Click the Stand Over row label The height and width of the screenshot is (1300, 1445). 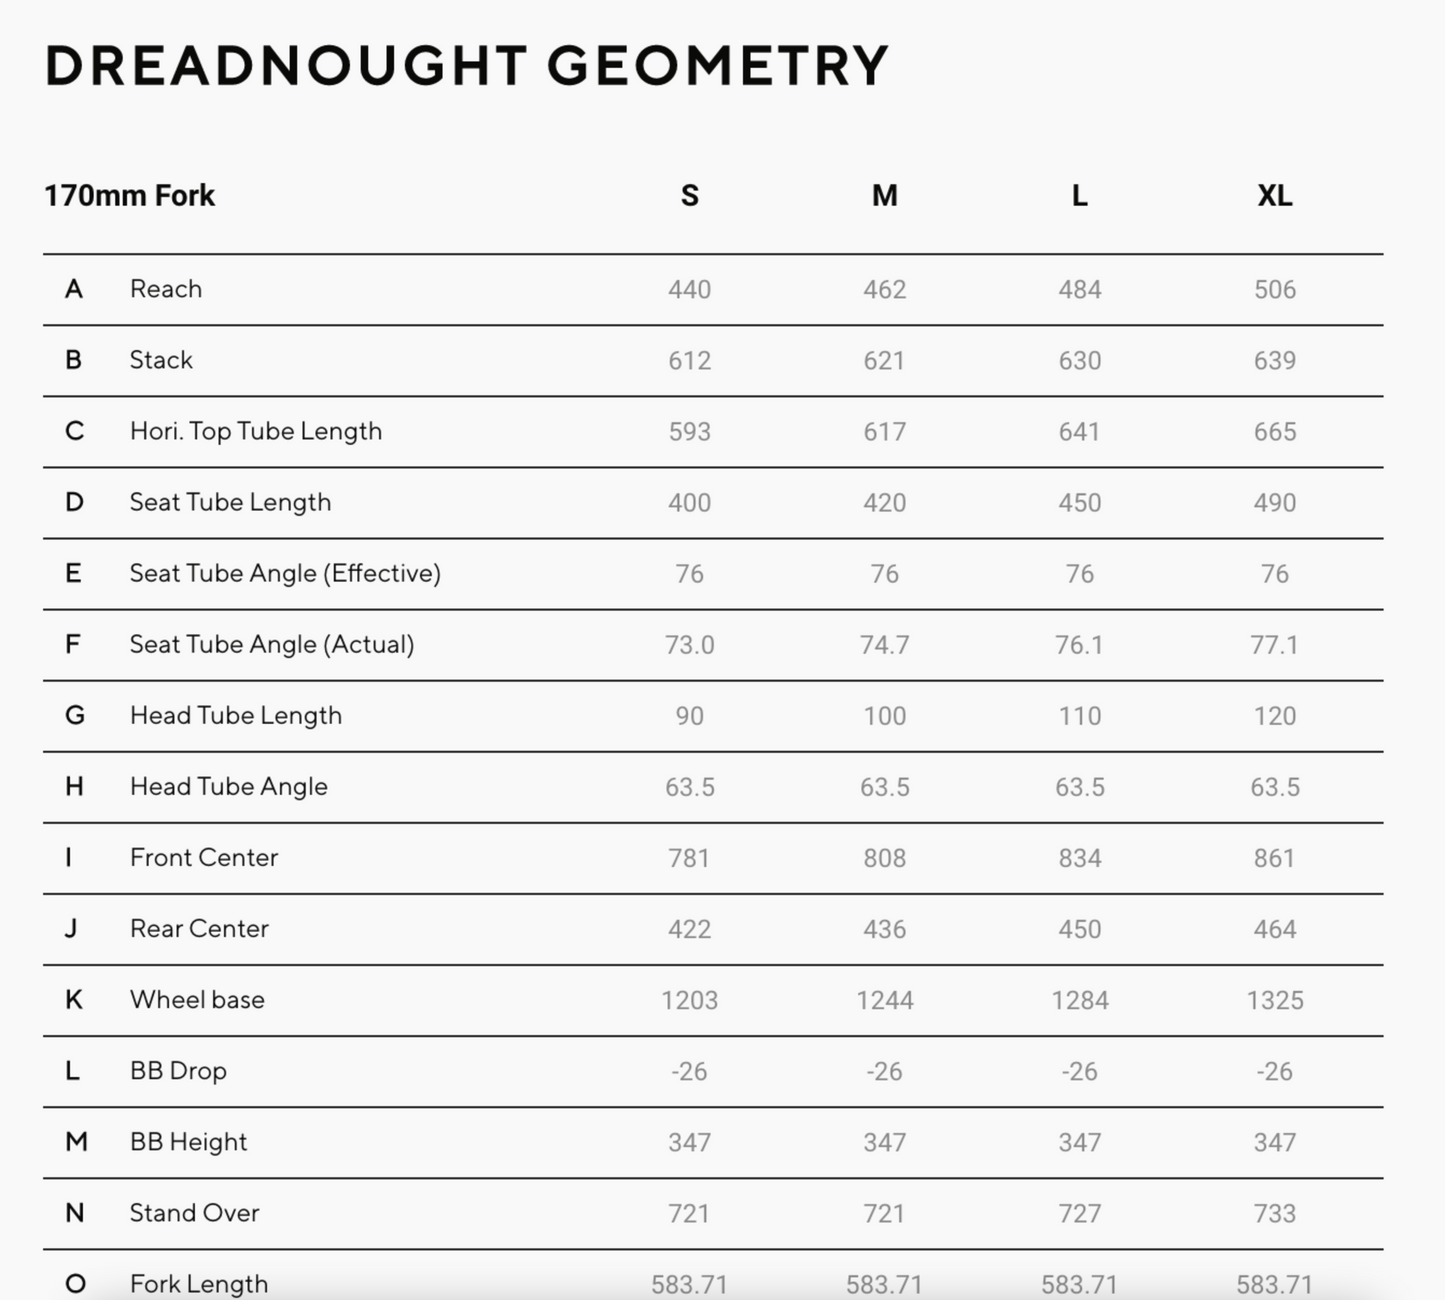click(x=194, y=1212)
